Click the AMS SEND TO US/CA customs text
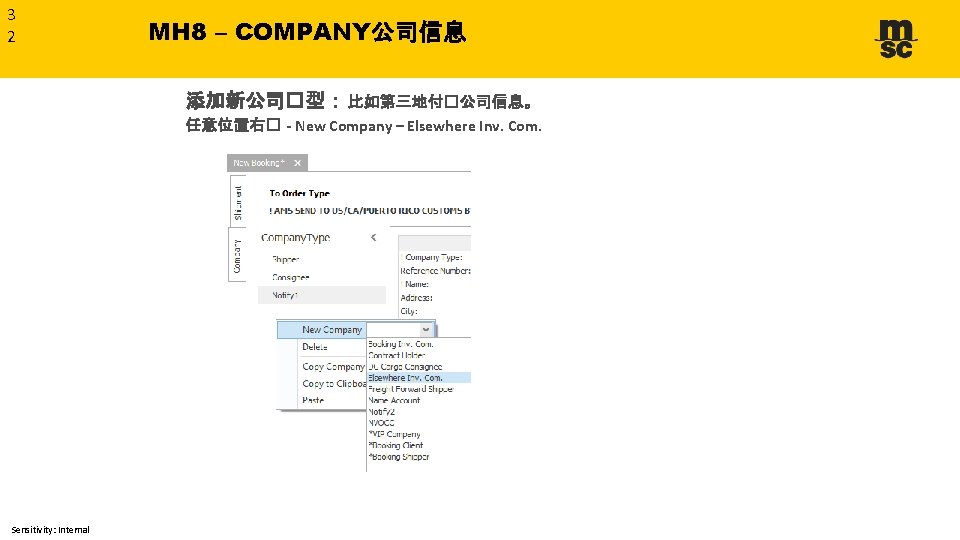The width and height of the screenshot is (960, 540). (369, 211)
